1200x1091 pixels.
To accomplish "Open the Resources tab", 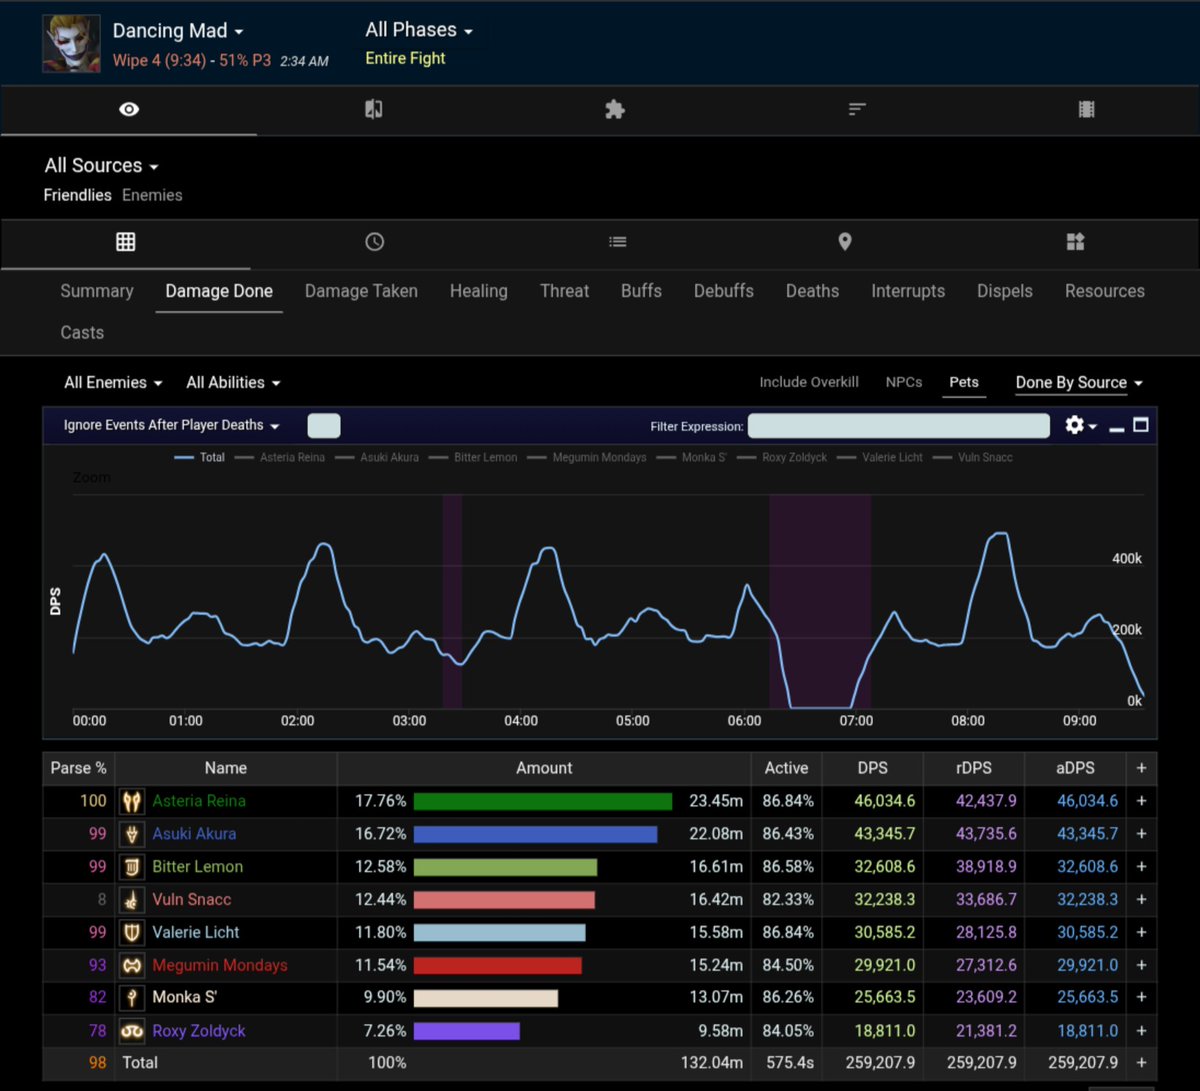I will coord(1105,291).
